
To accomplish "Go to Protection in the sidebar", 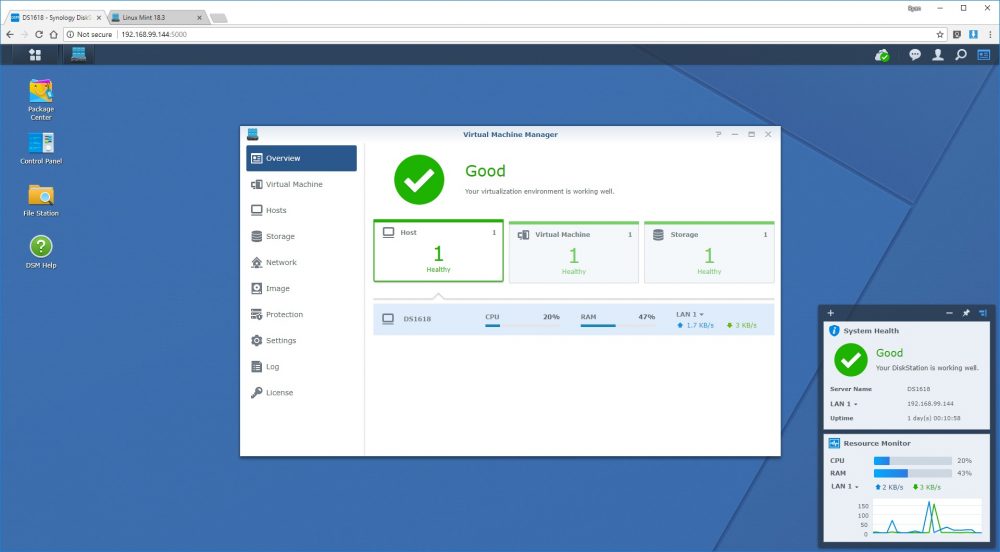I will pos(301,315).
